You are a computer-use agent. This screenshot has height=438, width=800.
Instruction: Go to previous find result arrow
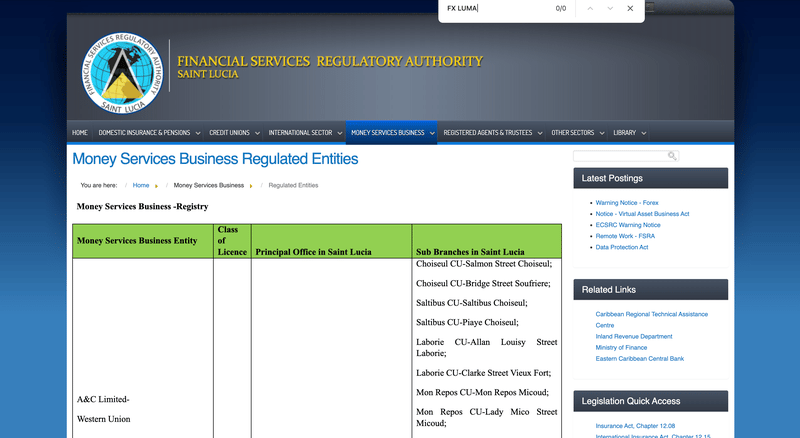[590, 8]
